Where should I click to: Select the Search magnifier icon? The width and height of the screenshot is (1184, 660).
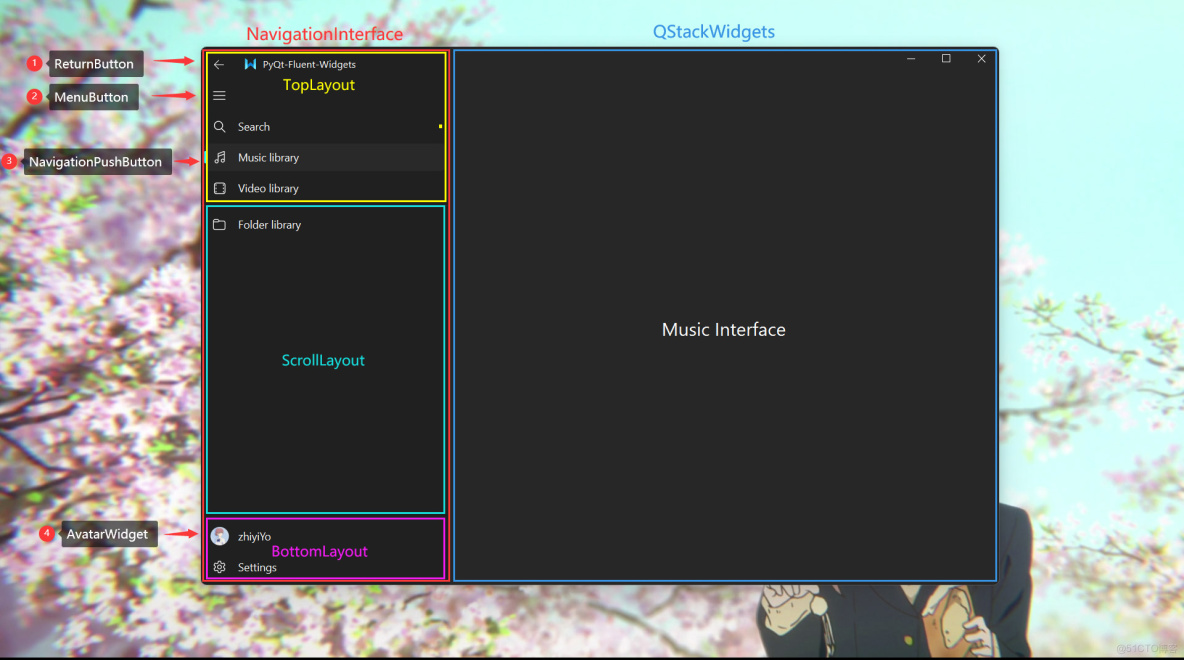219,127
